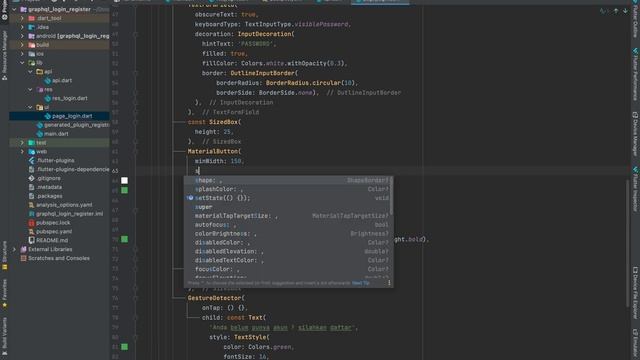This screenshot has height=360, width=640.
Task: Choose 'focusColor:' completion suggestion
Action: coord(287,269)
